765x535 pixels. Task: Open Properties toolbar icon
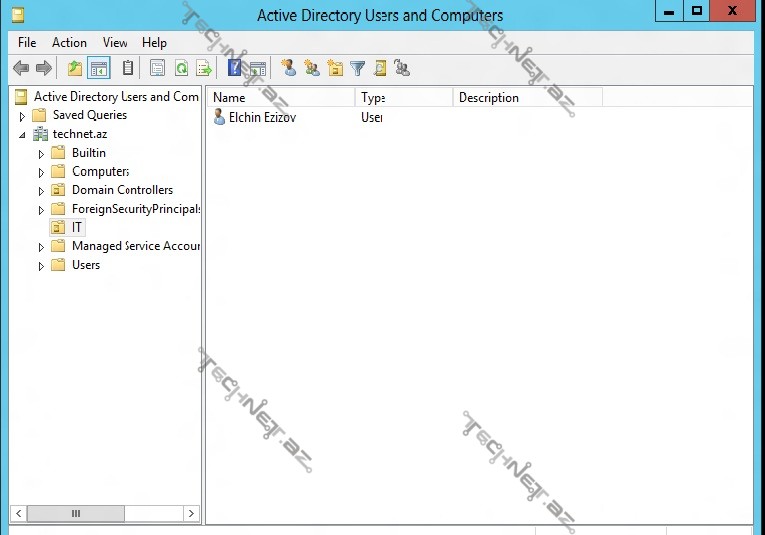157,68
